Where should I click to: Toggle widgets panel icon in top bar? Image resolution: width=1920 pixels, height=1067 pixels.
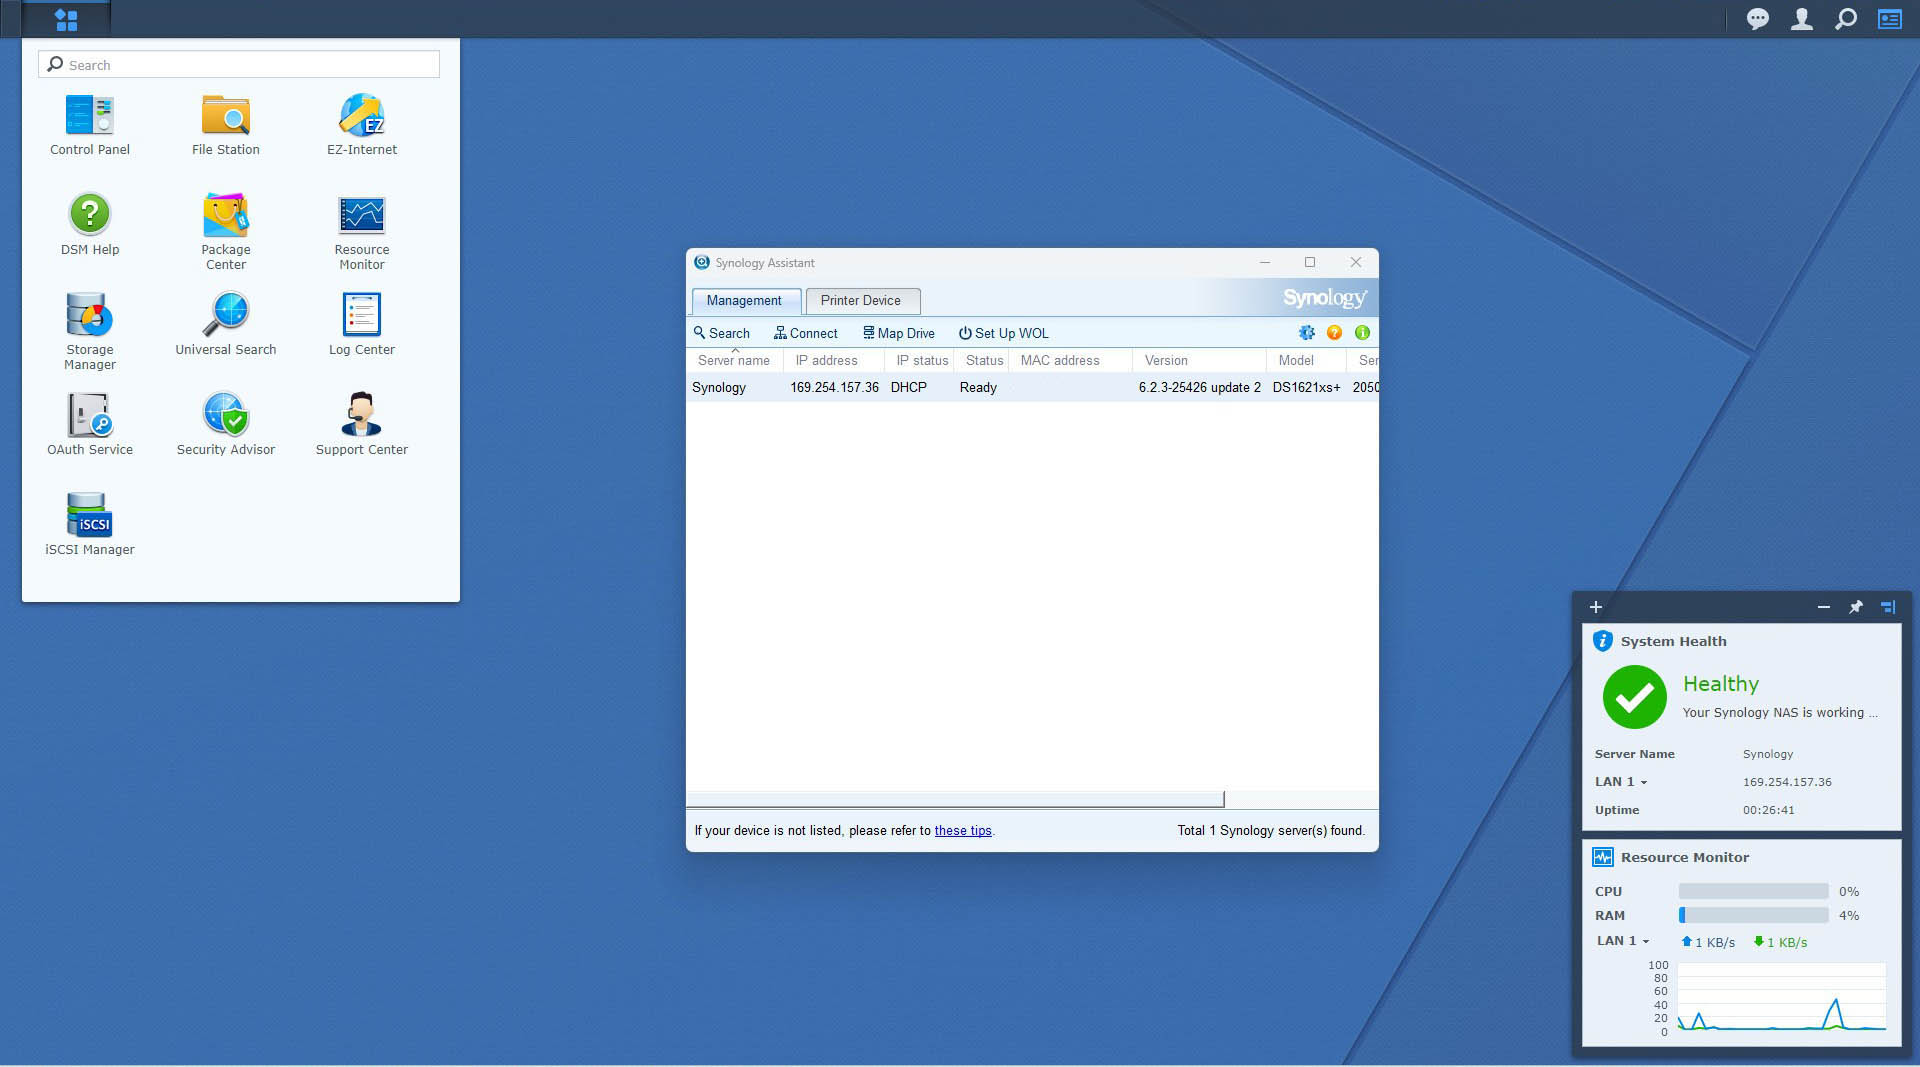tap(1889, 19)
